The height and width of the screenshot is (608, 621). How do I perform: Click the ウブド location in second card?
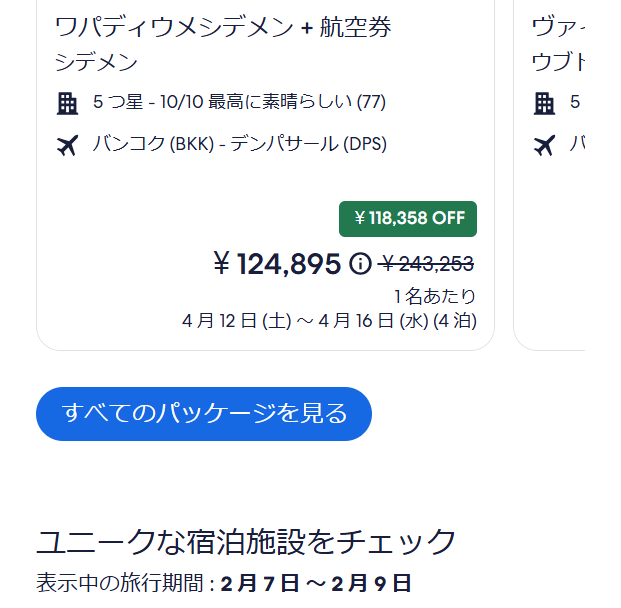tap(558, 62)
